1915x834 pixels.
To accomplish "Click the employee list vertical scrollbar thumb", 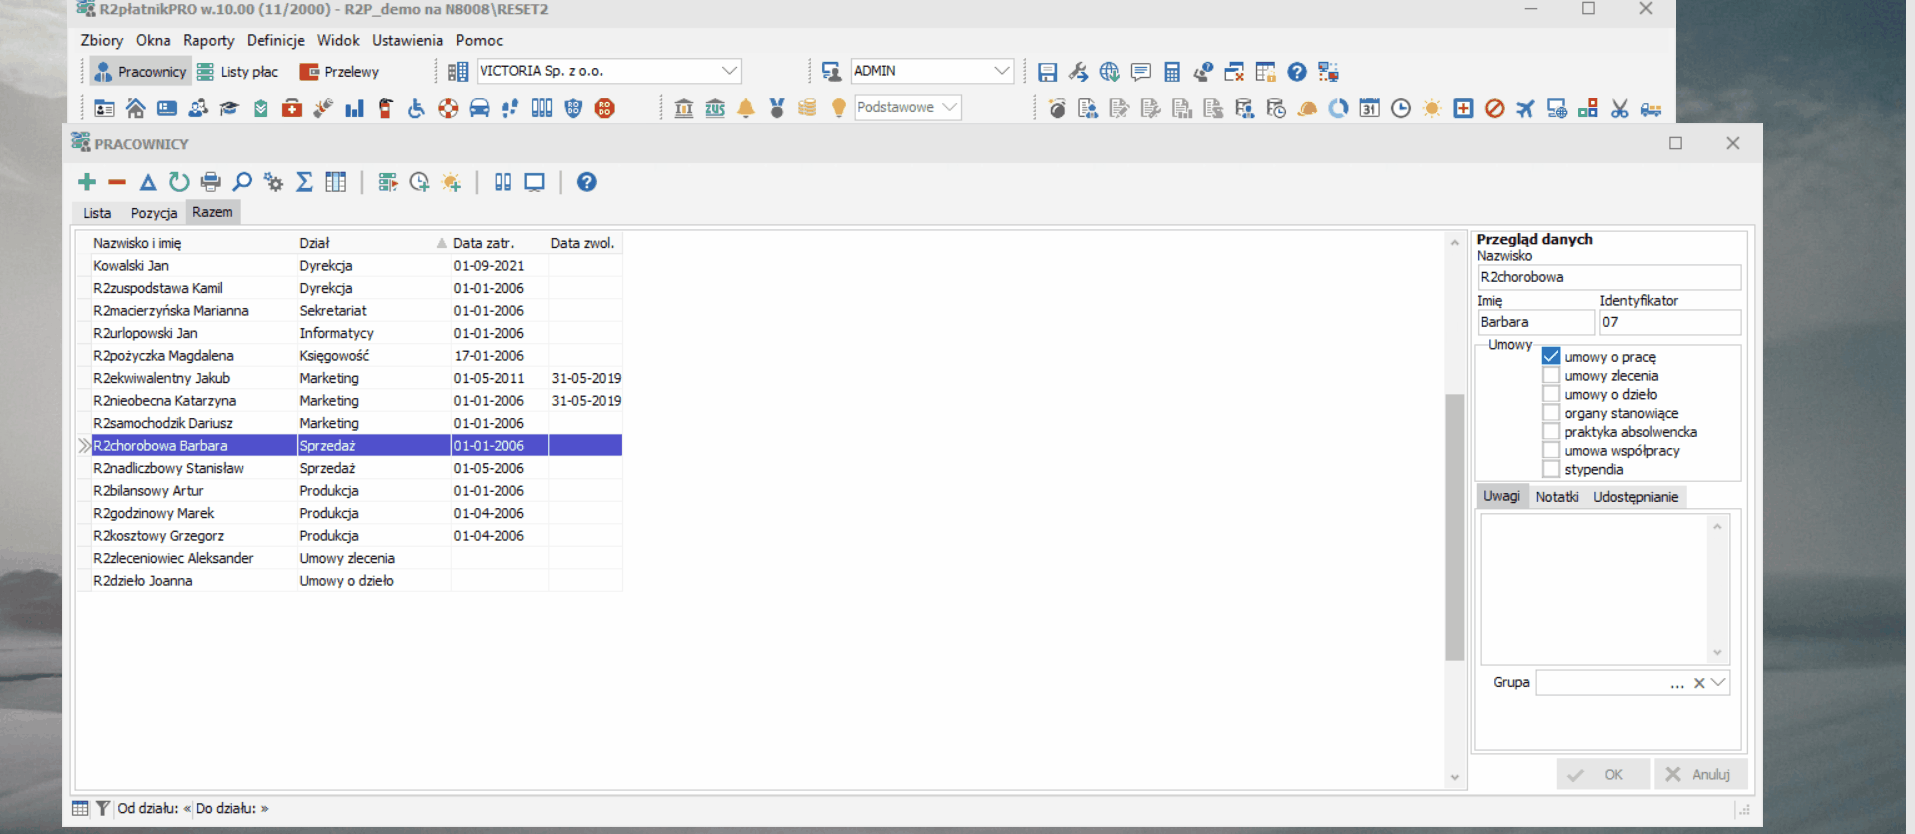I will (x=1455, y=527).
